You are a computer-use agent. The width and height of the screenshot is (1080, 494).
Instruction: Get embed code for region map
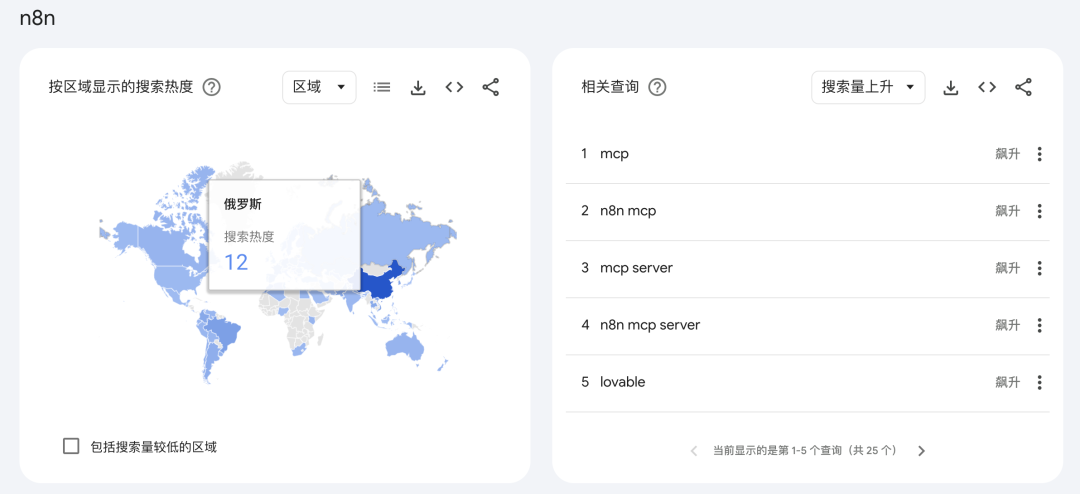coord(454,88)
